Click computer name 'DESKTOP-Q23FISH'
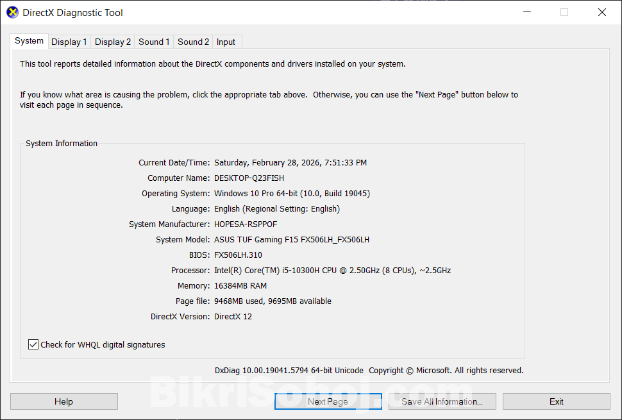The image size is (622, 420). [x=249, y=178]
